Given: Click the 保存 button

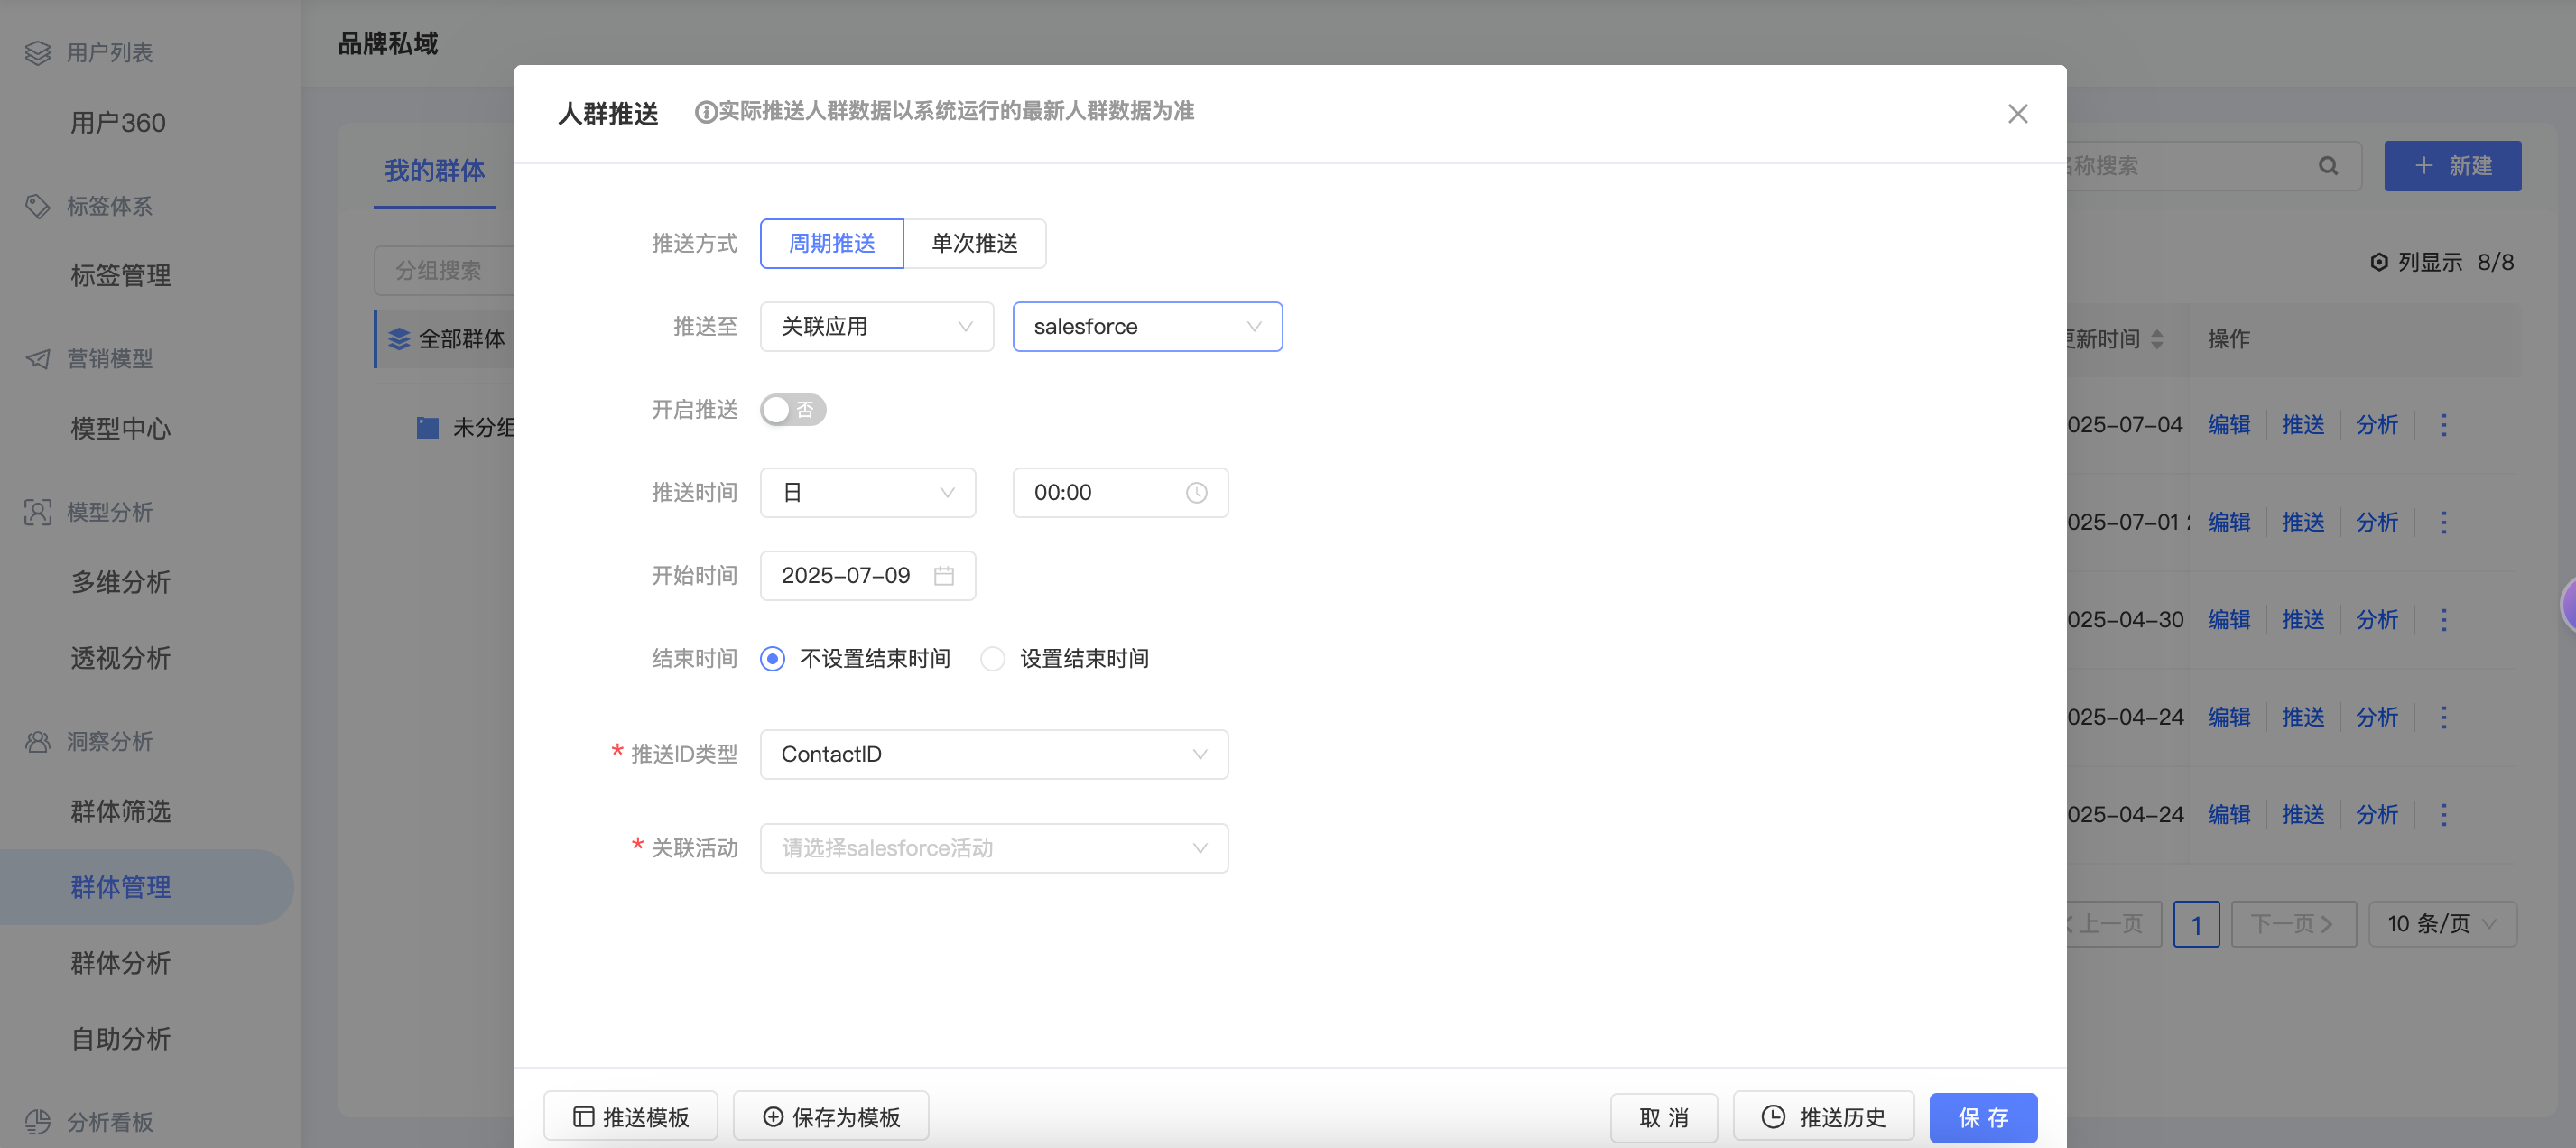Looking at the screenshot, I should 1982,1117.
